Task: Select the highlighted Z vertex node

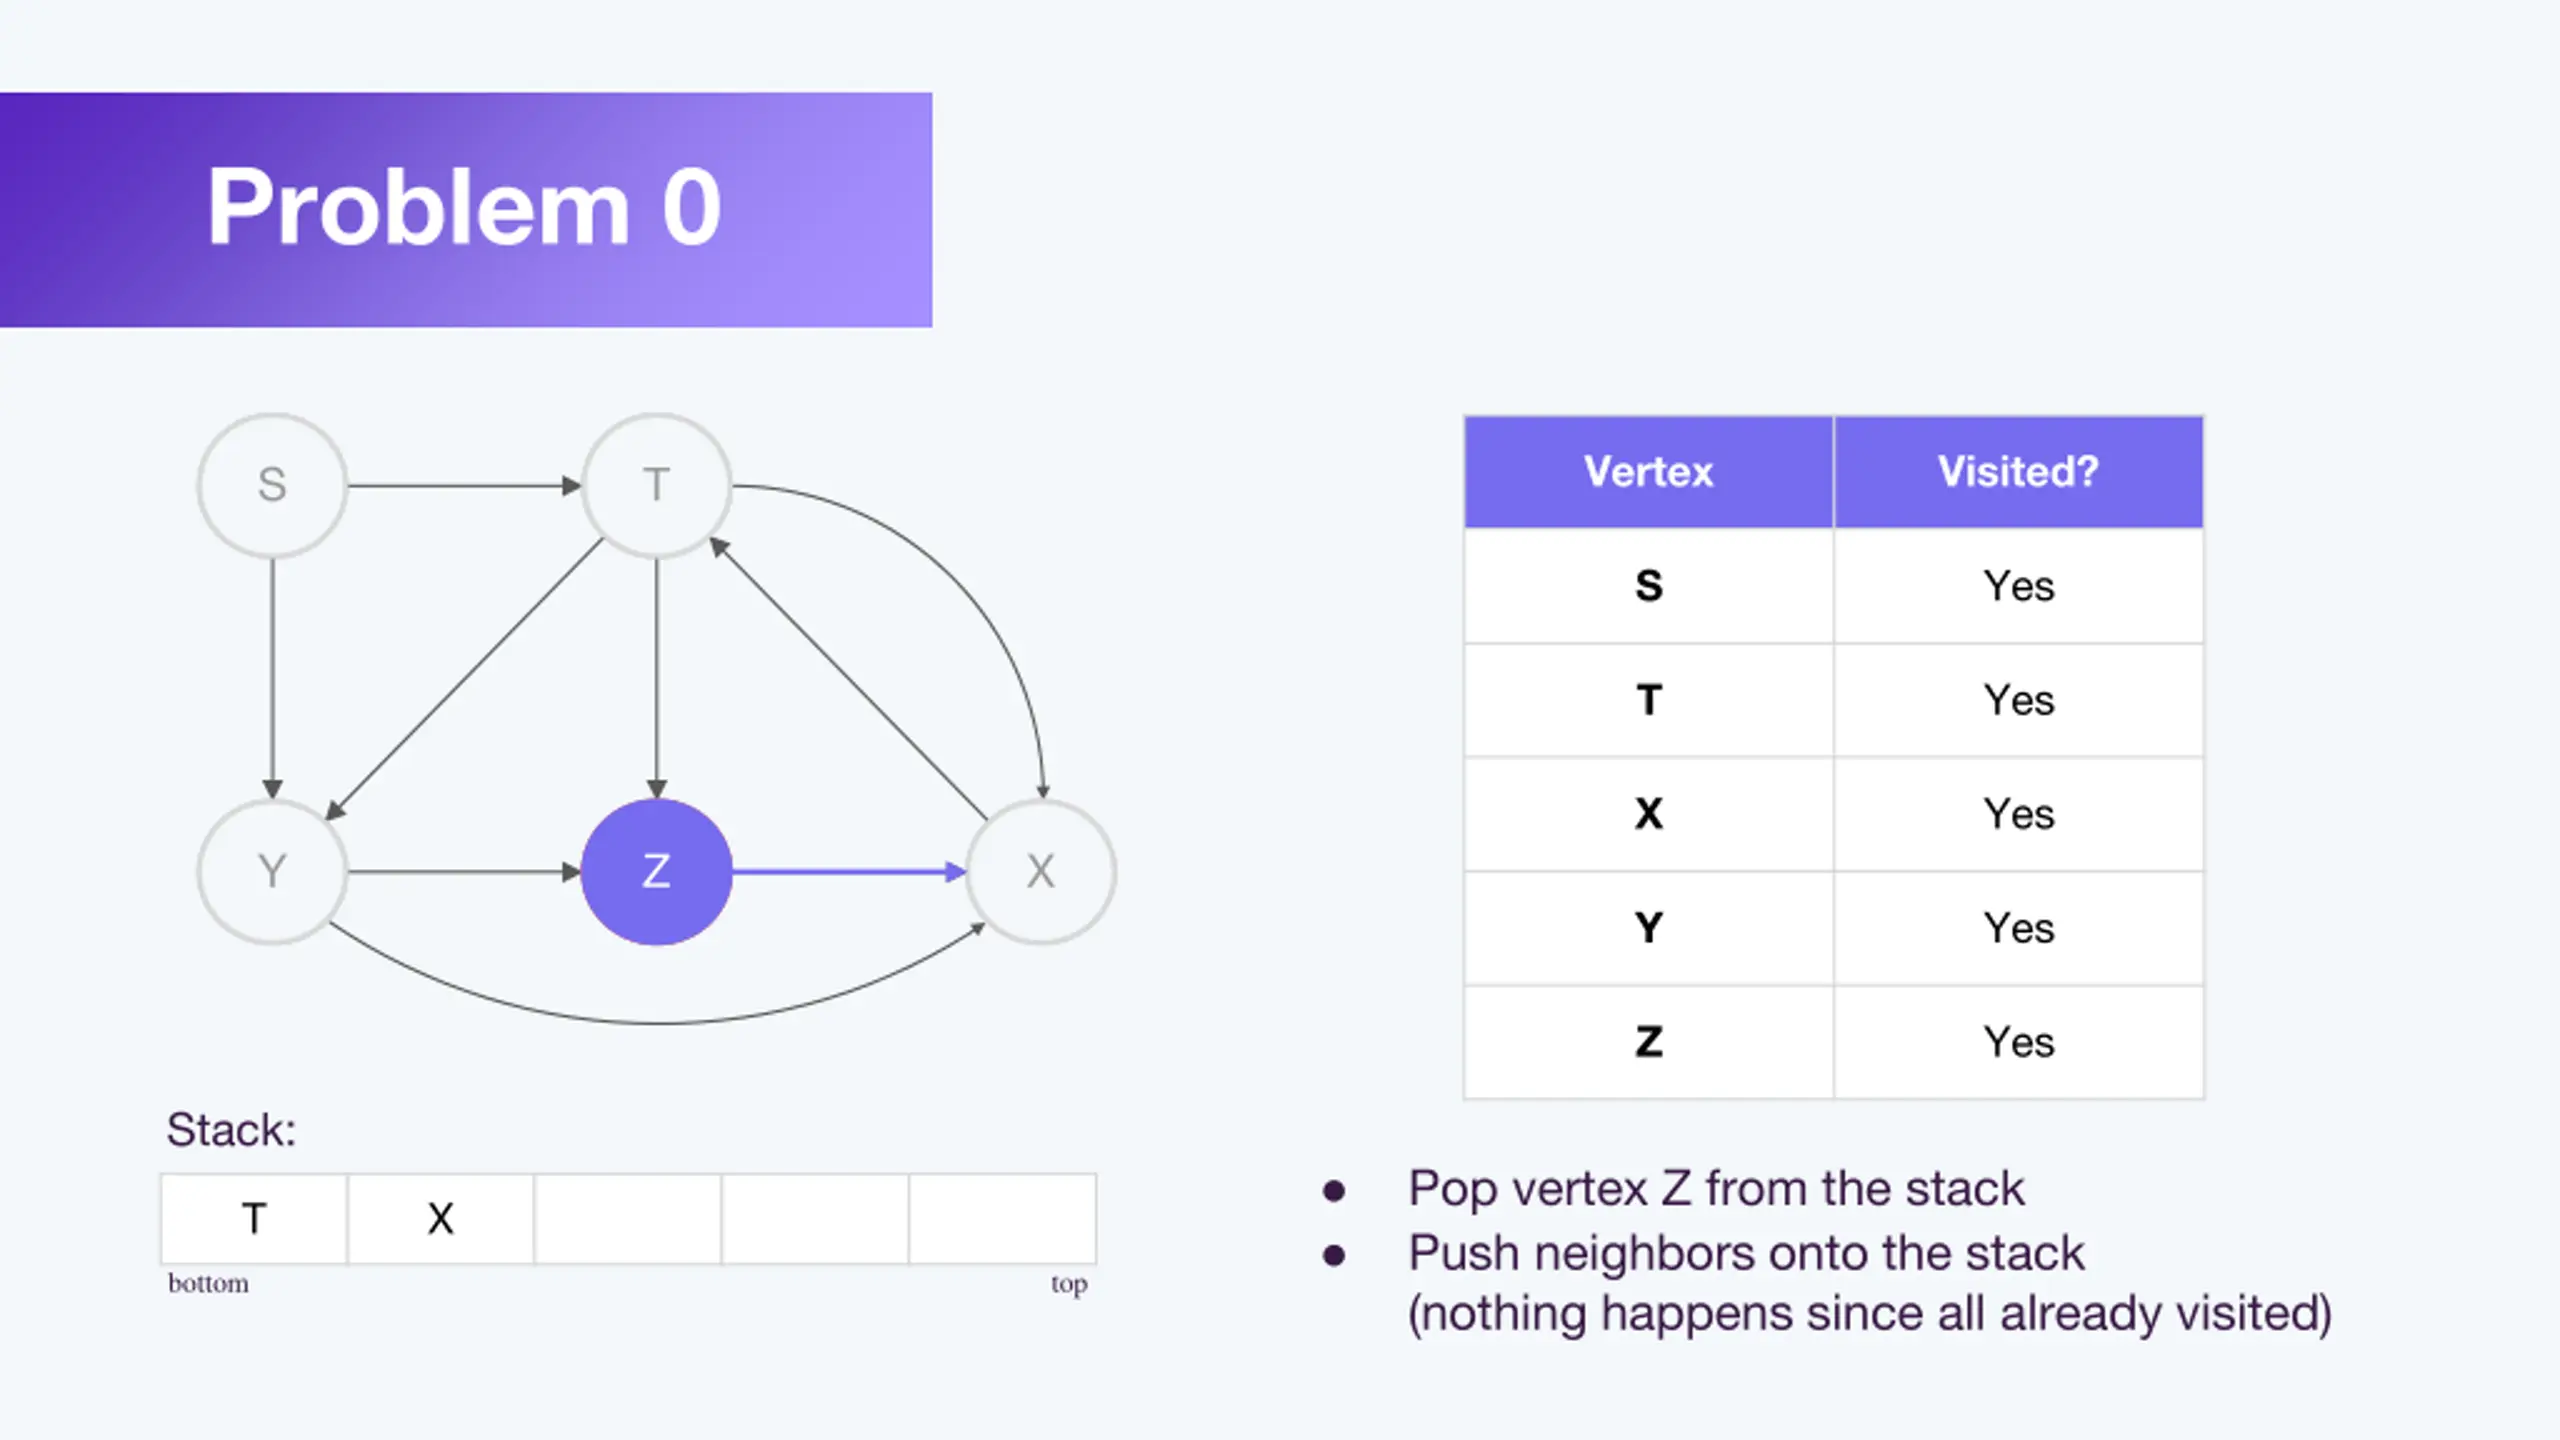Action: click(x=656, y=871)
